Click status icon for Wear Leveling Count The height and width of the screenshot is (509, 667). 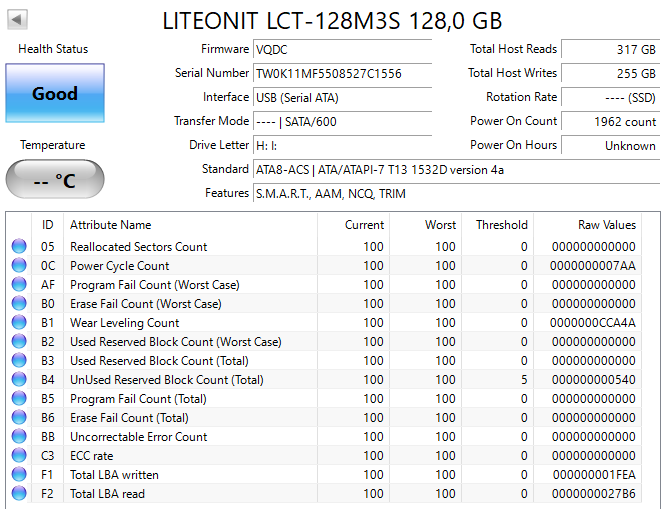pos(19,323)
